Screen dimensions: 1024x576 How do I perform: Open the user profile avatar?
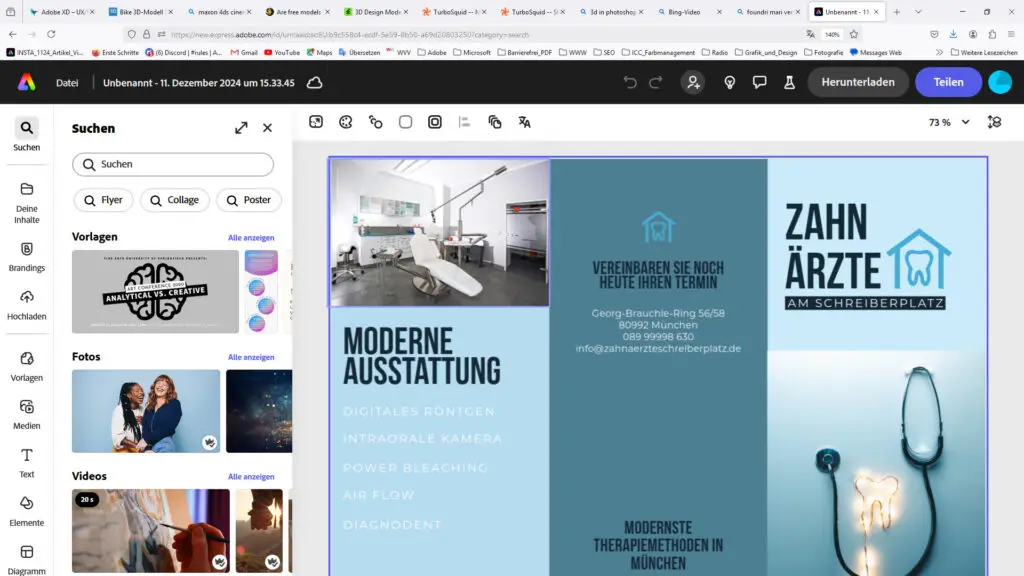(1000, 82)
